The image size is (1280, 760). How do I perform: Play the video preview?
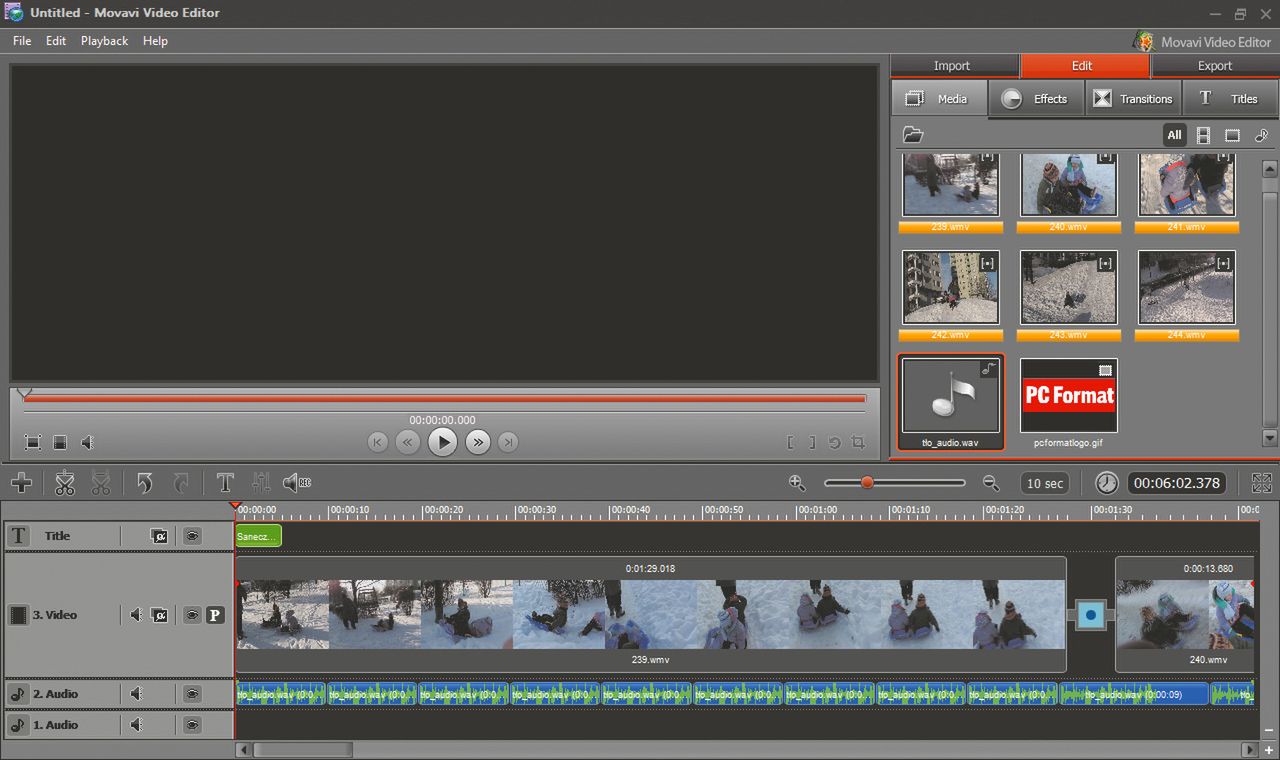pos(442,442)
